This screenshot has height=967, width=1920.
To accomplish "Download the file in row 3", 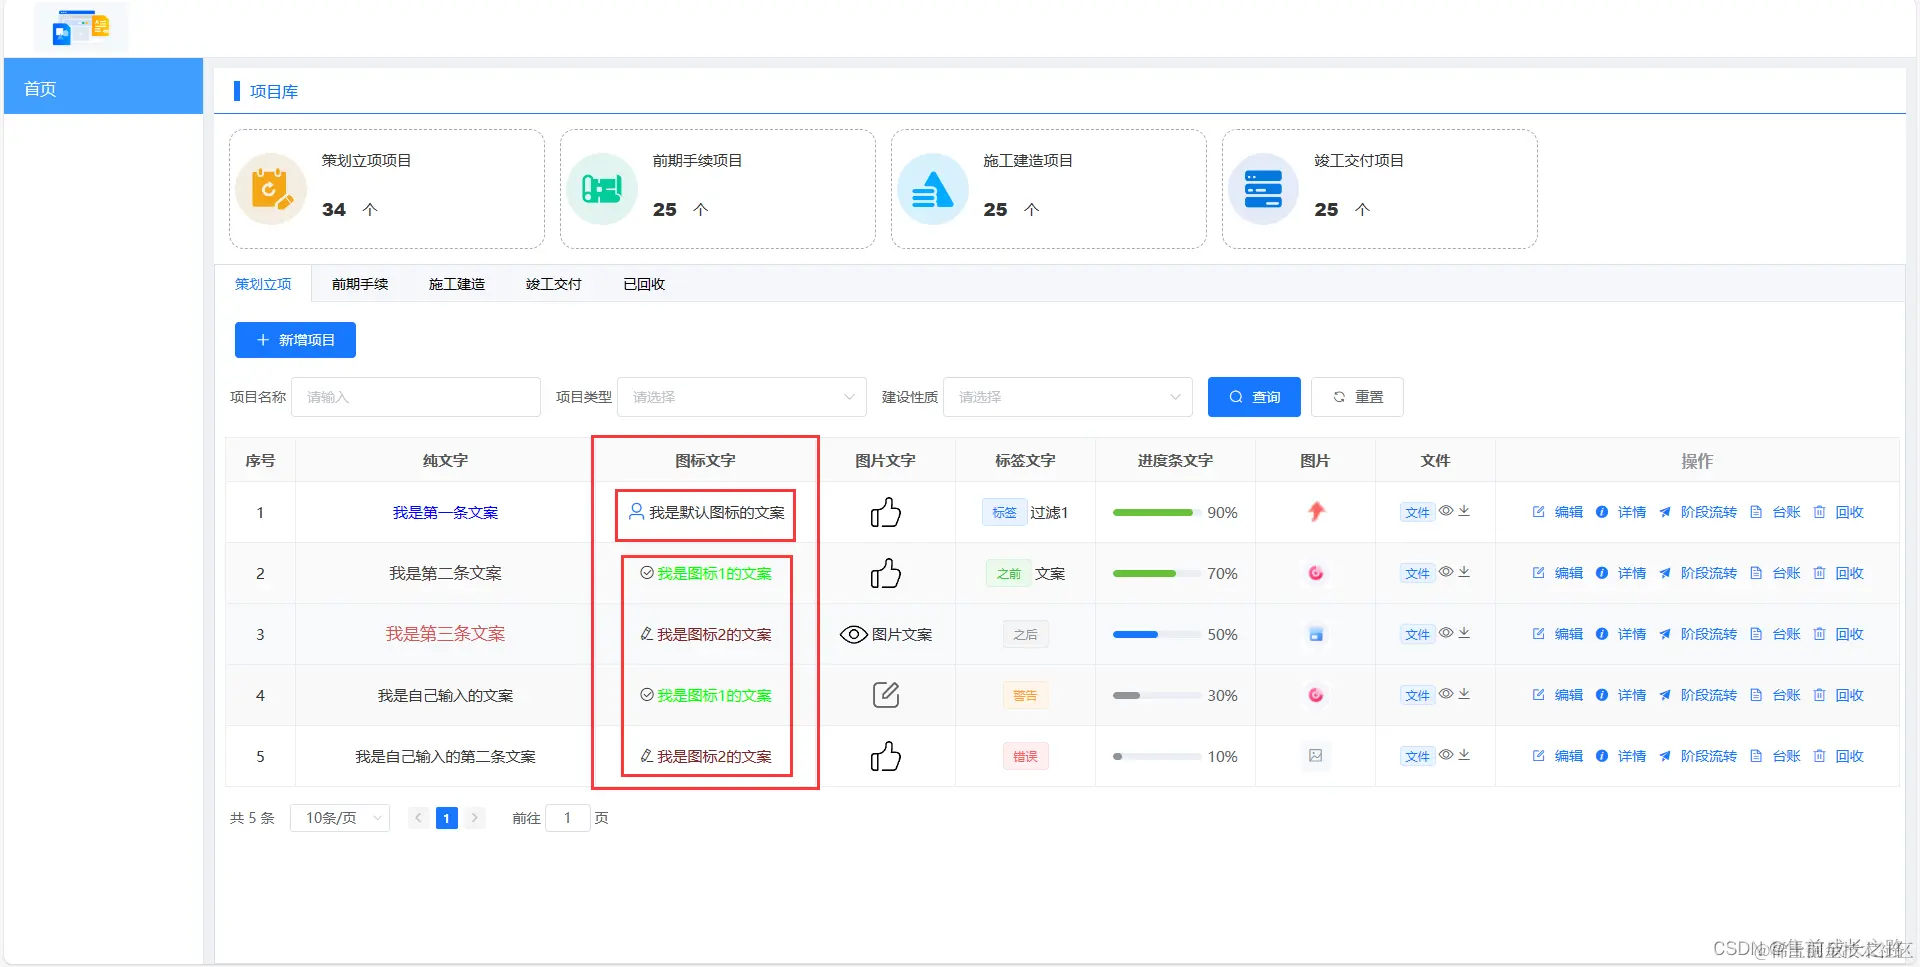I will (x=1464, y=633).
